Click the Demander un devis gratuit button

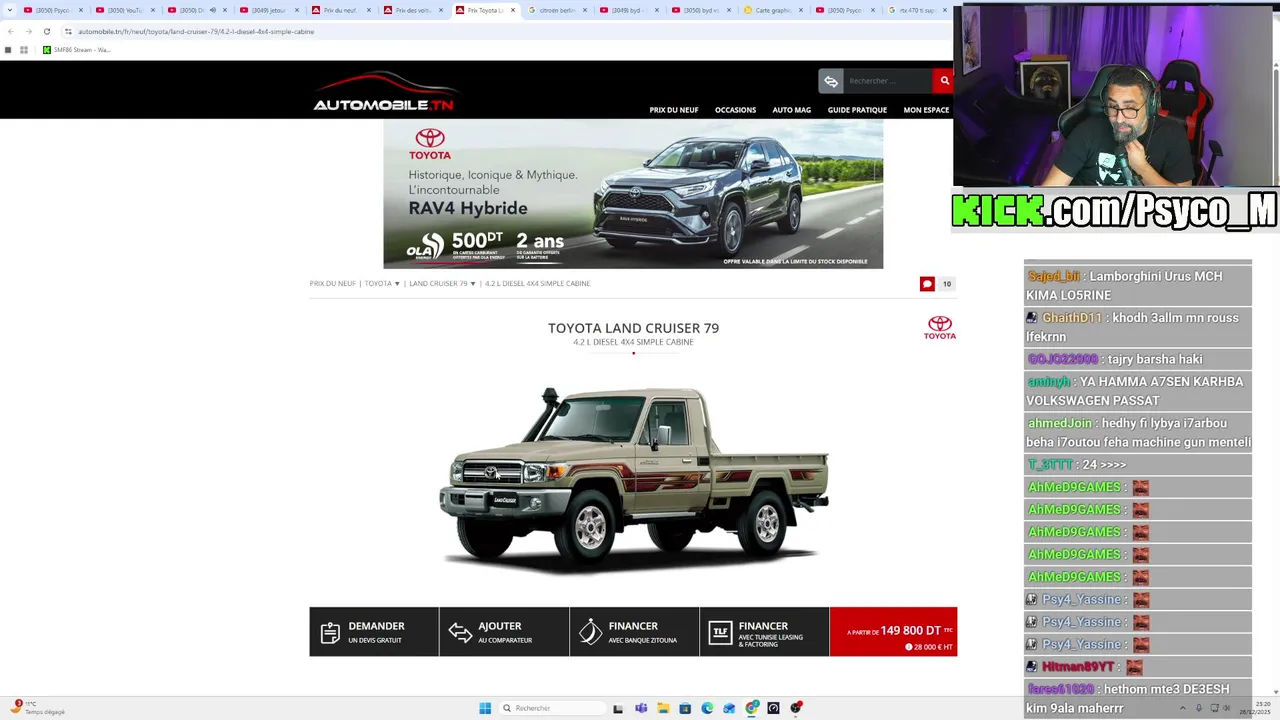(x=374, y=632)
